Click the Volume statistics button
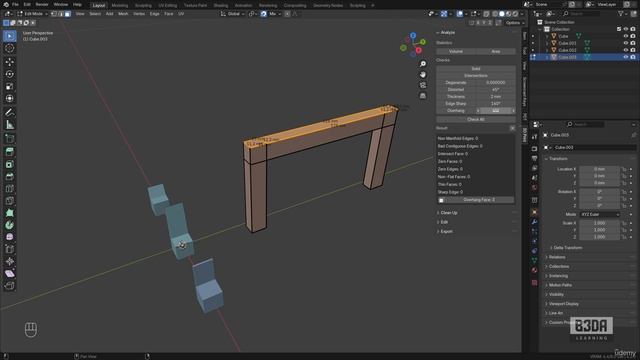 [x=456, y=51]
